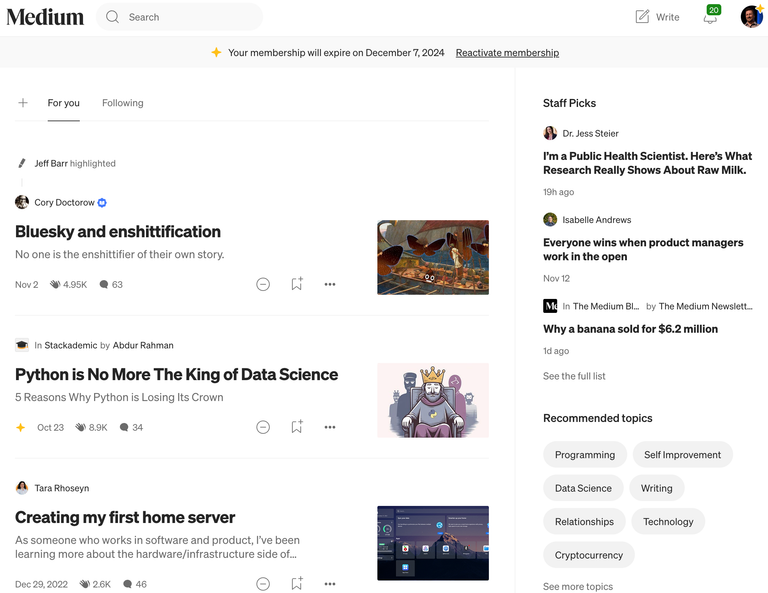Switch to the Following tab
The height and width of the screenshot is (593, 768).
[x=122, y=103]
